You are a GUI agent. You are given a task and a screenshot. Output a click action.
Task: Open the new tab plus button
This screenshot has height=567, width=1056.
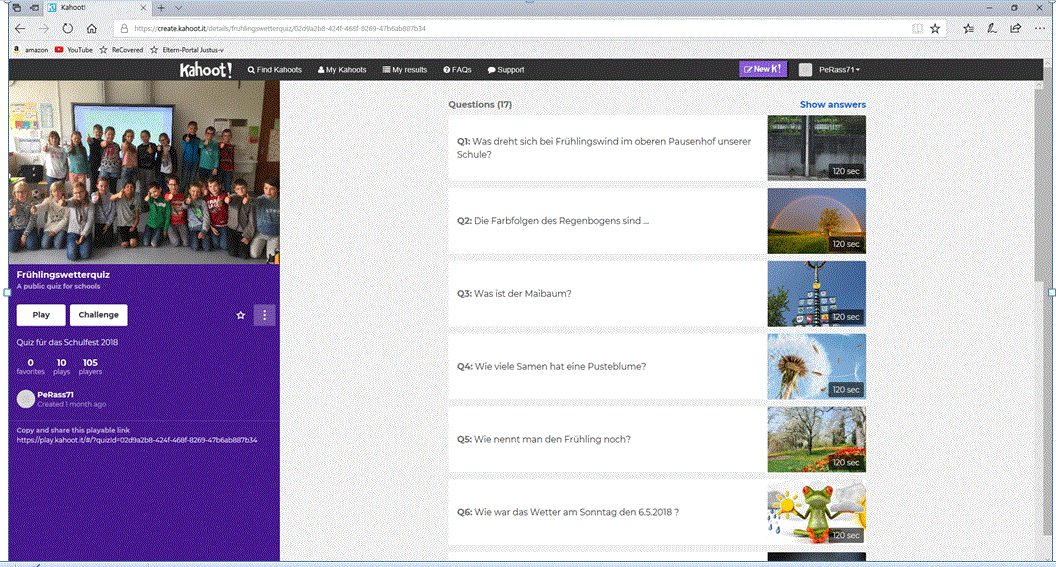[161, 8]
